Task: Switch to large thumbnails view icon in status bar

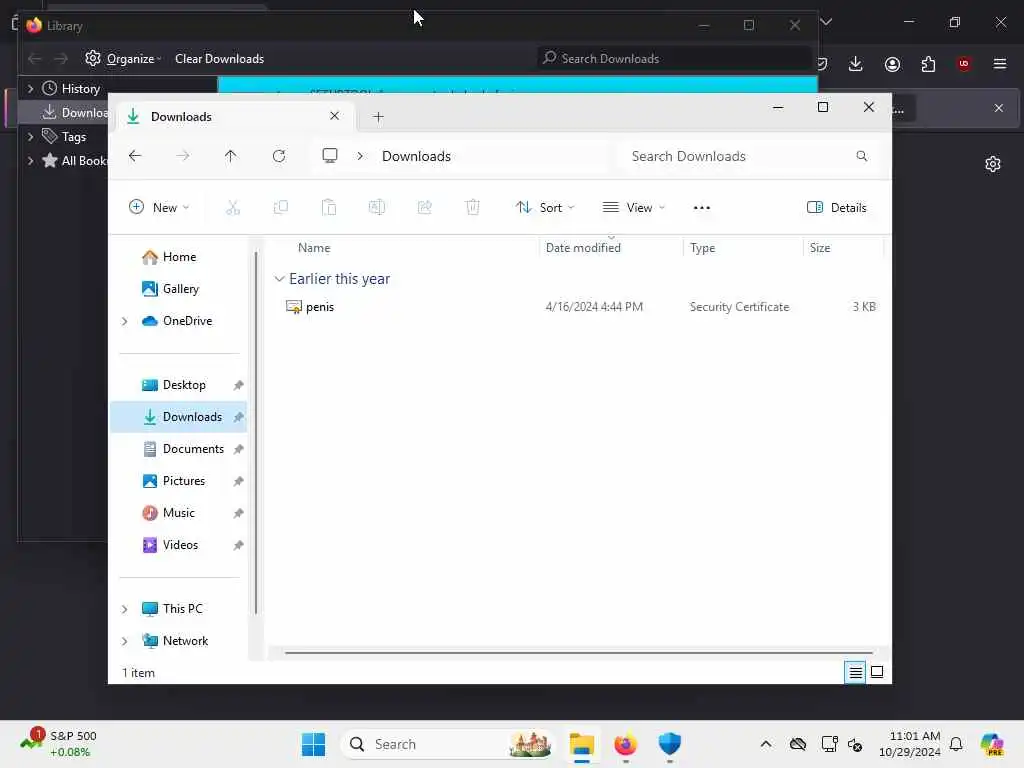Action: tap(877, 672)
